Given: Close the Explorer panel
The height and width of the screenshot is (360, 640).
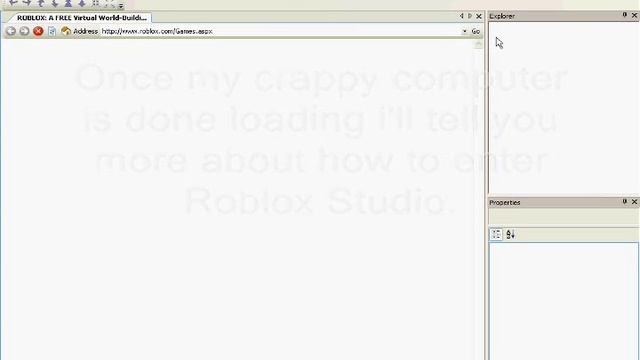Looking at the screenshot, I should tap(634, 15).
